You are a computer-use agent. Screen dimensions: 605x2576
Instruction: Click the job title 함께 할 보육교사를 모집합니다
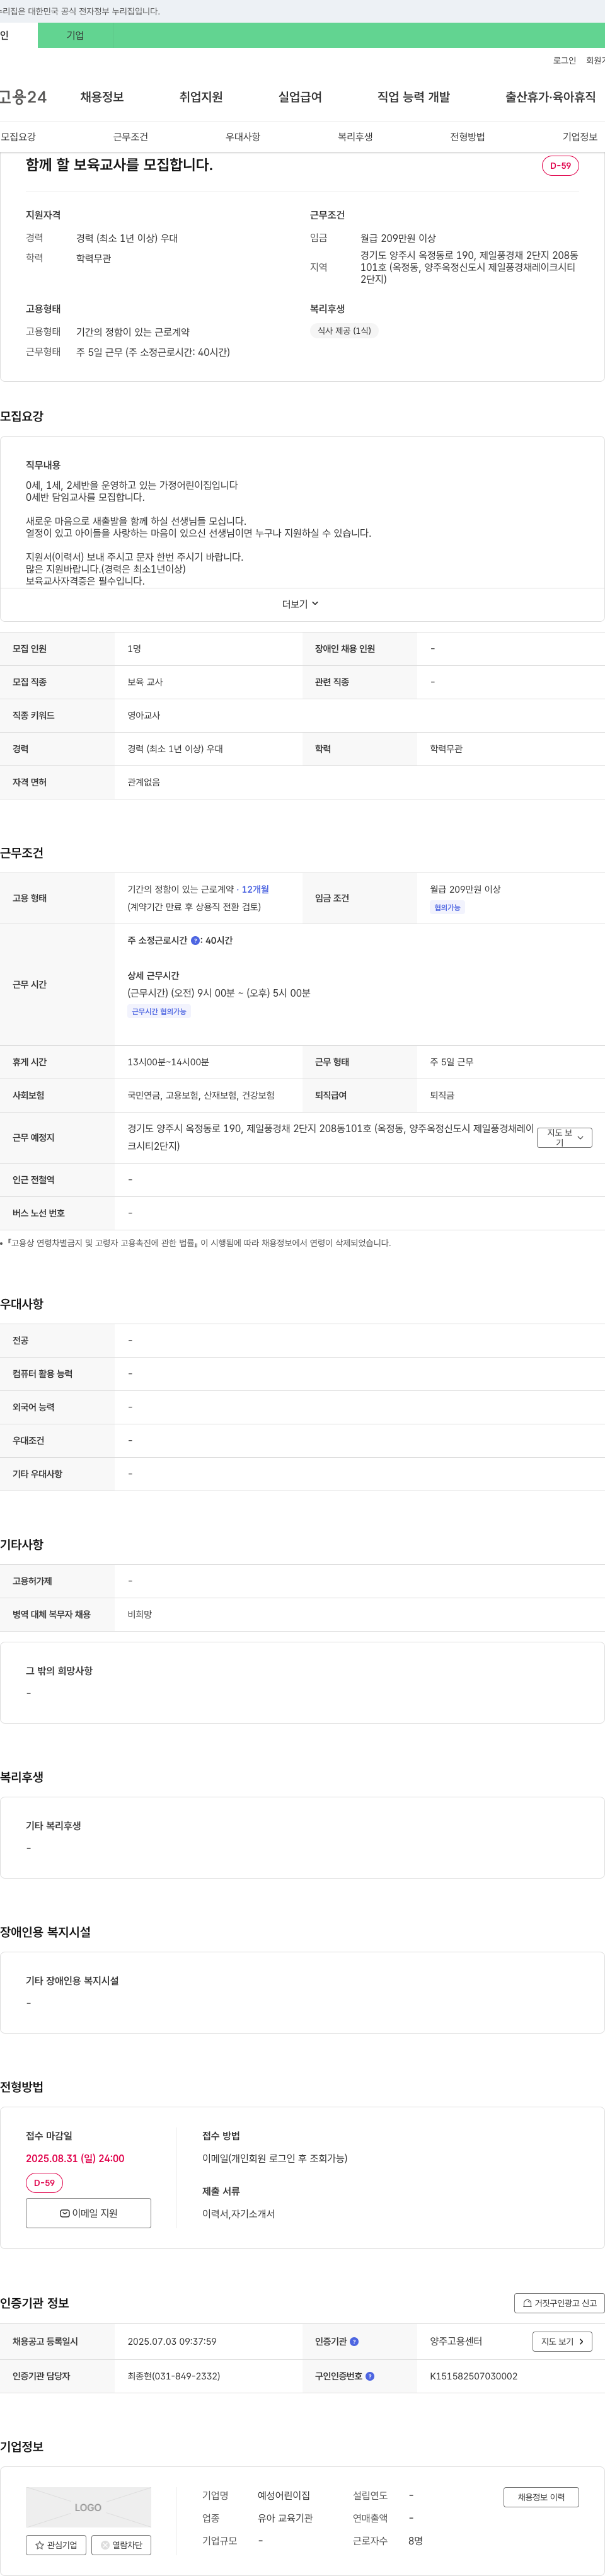[x=119, y=165]
